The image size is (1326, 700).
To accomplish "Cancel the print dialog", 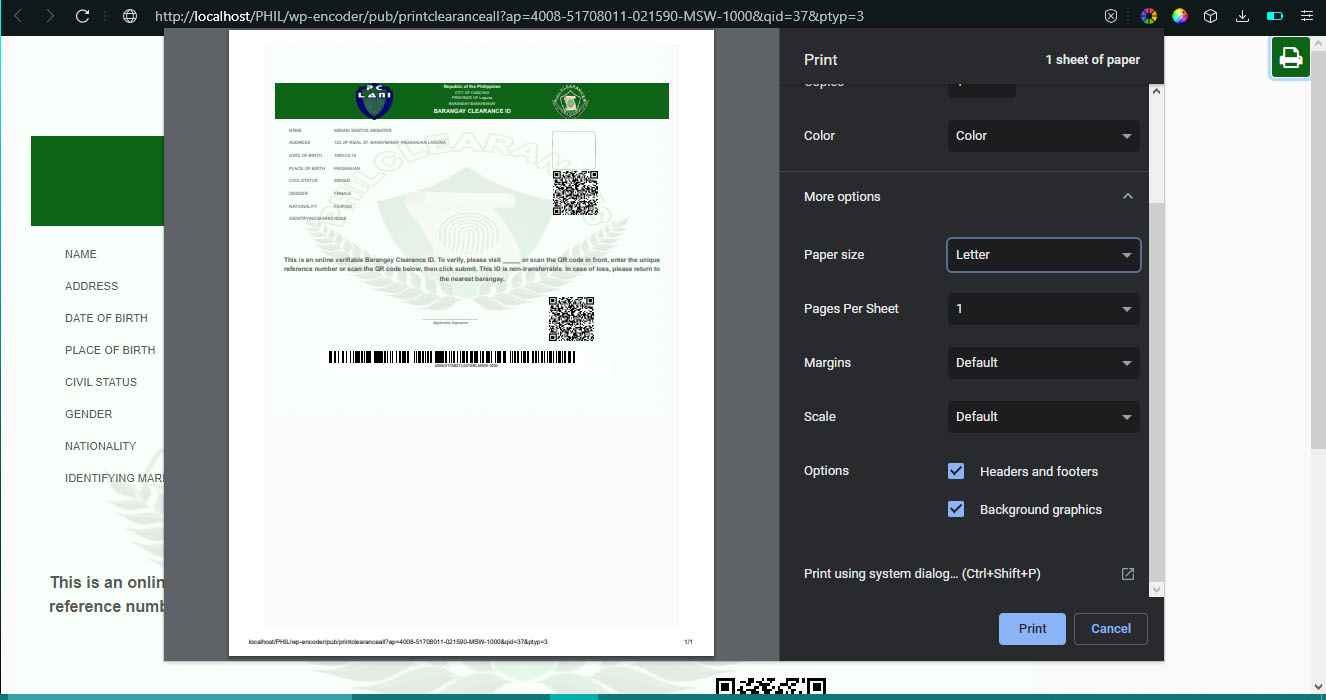I will pyautogui.click(x=1110, y=629).
